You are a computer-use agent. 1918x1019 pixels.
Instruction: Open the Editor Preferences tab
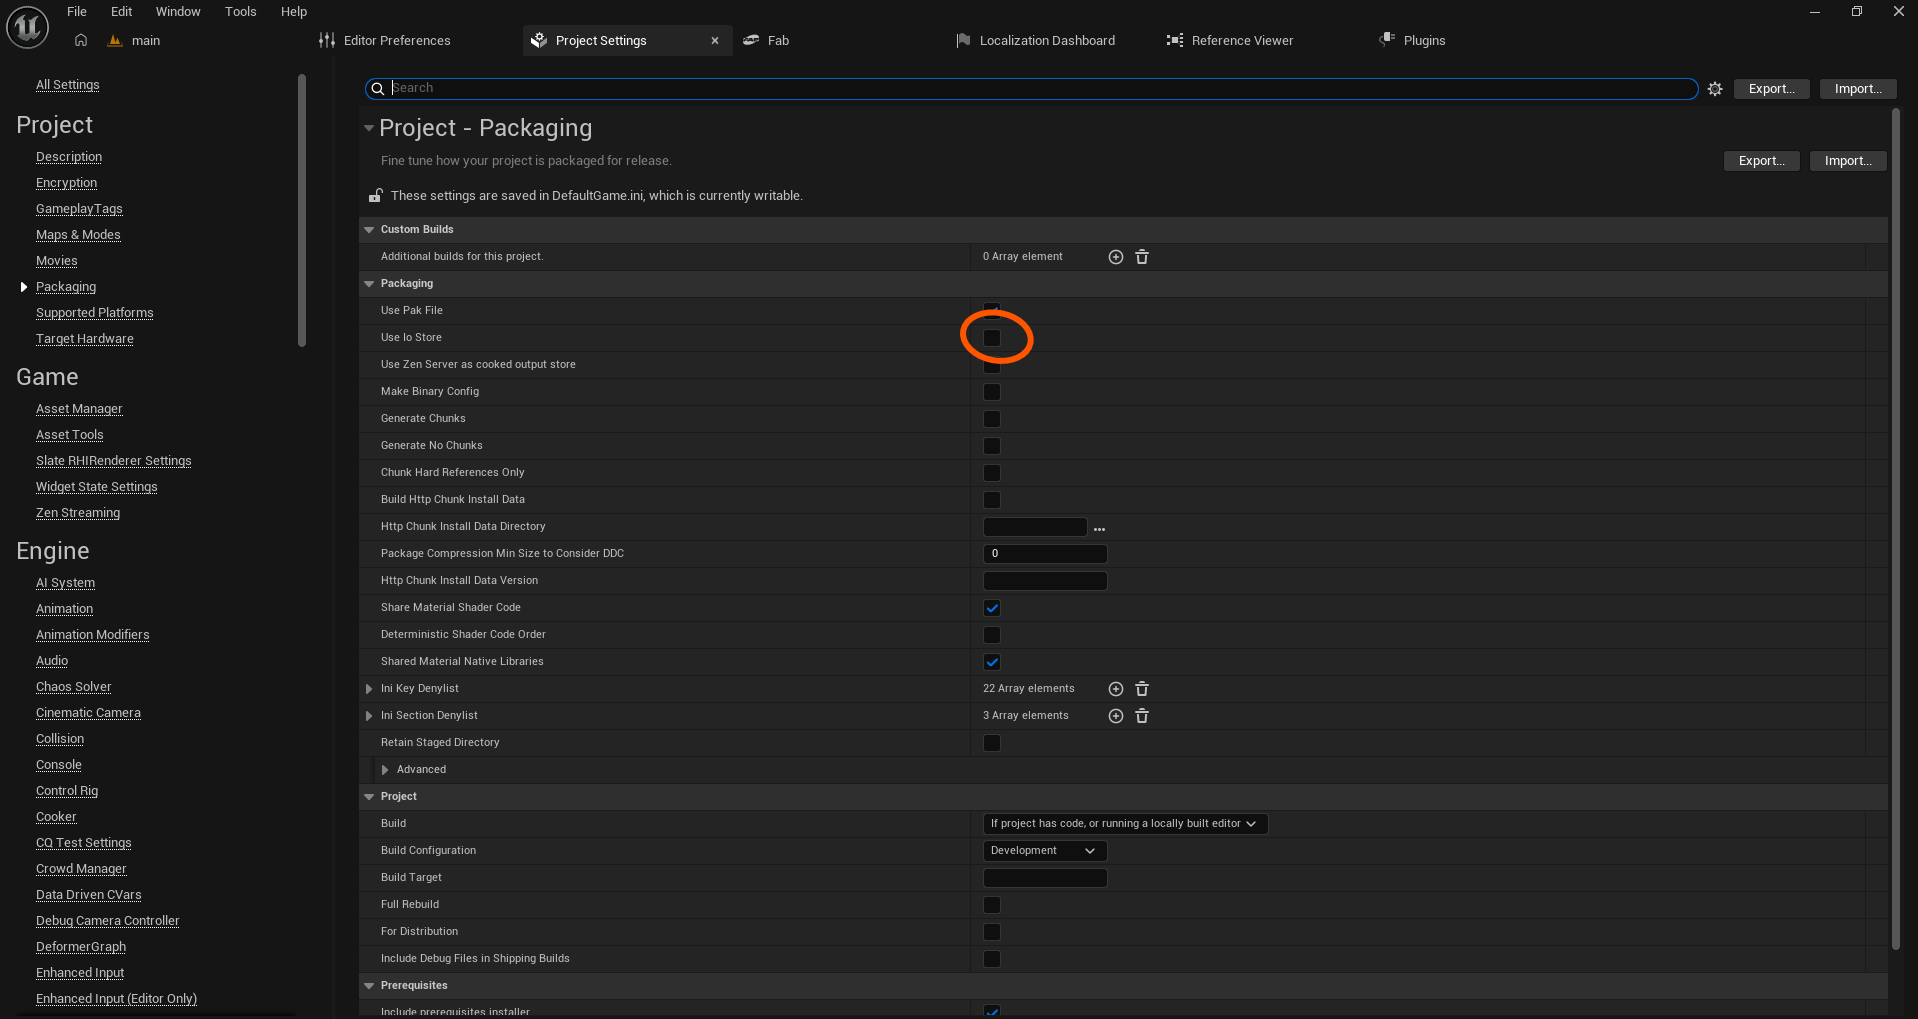tap(385, 40)
